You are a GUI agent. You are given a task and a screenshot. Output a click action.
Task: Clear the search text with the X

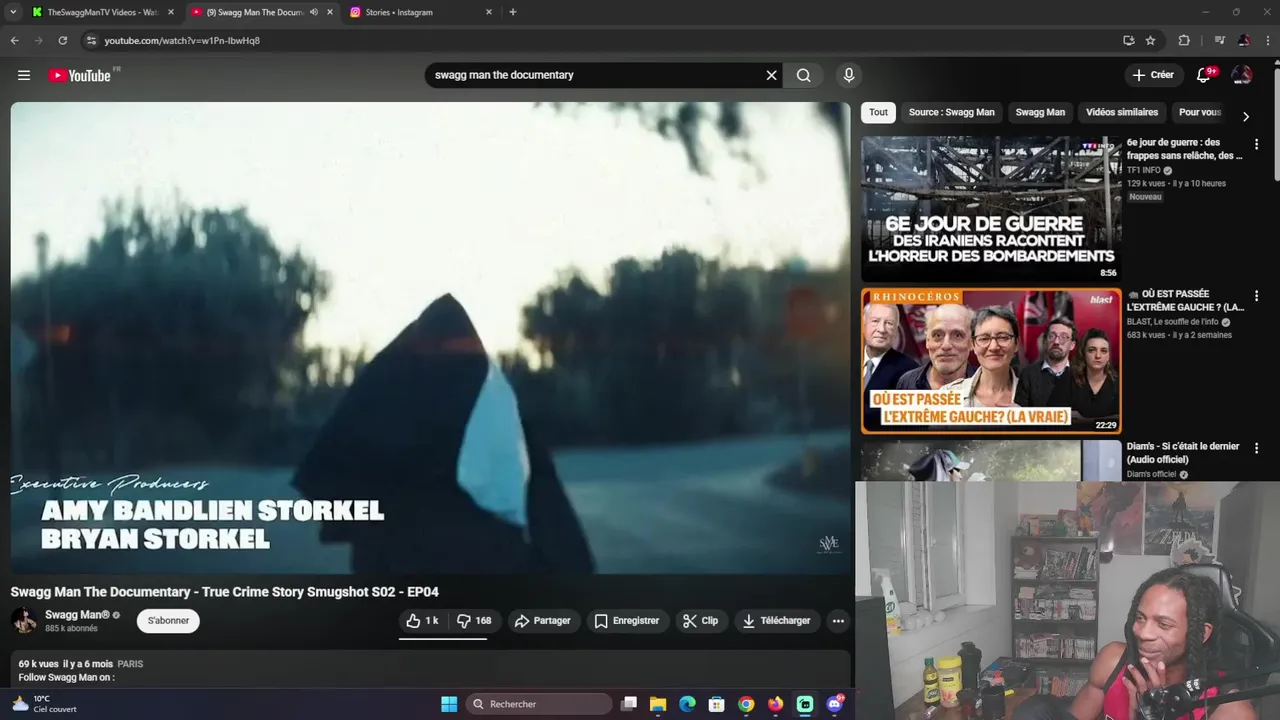tap(771, 75)
